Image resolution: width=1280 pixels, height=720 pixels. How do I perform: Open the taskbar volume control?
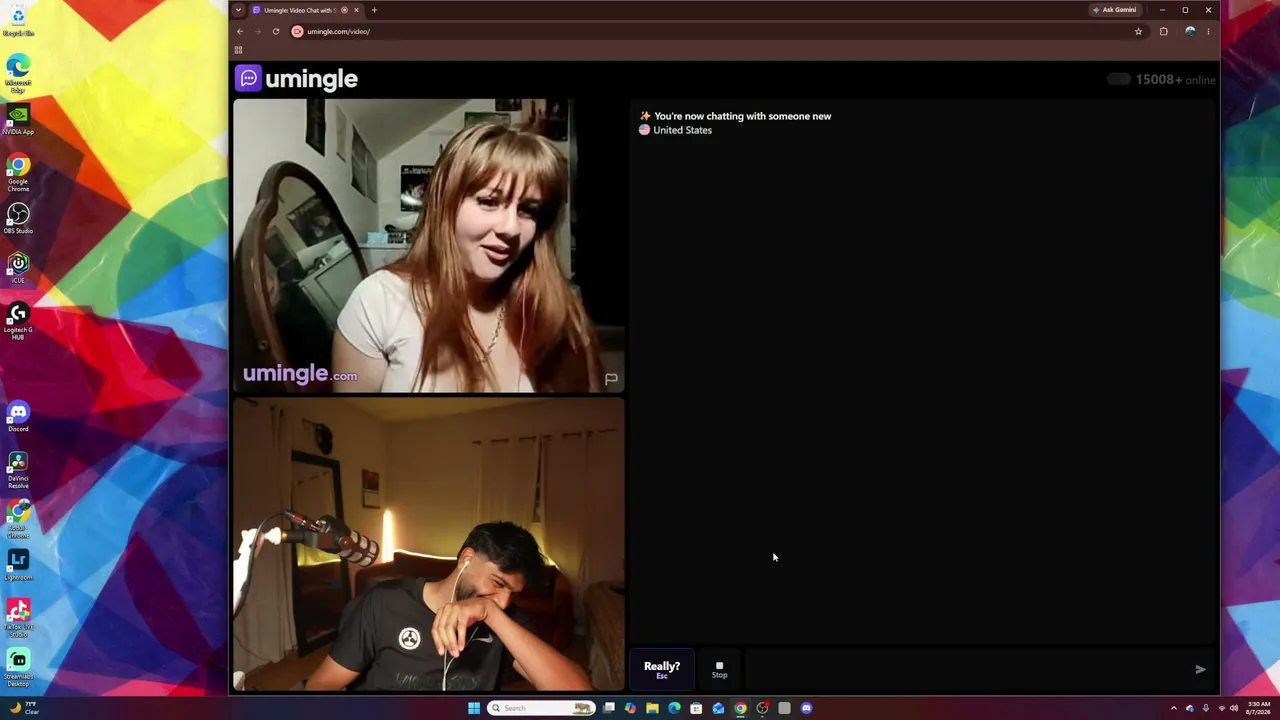coord(1234,708)
